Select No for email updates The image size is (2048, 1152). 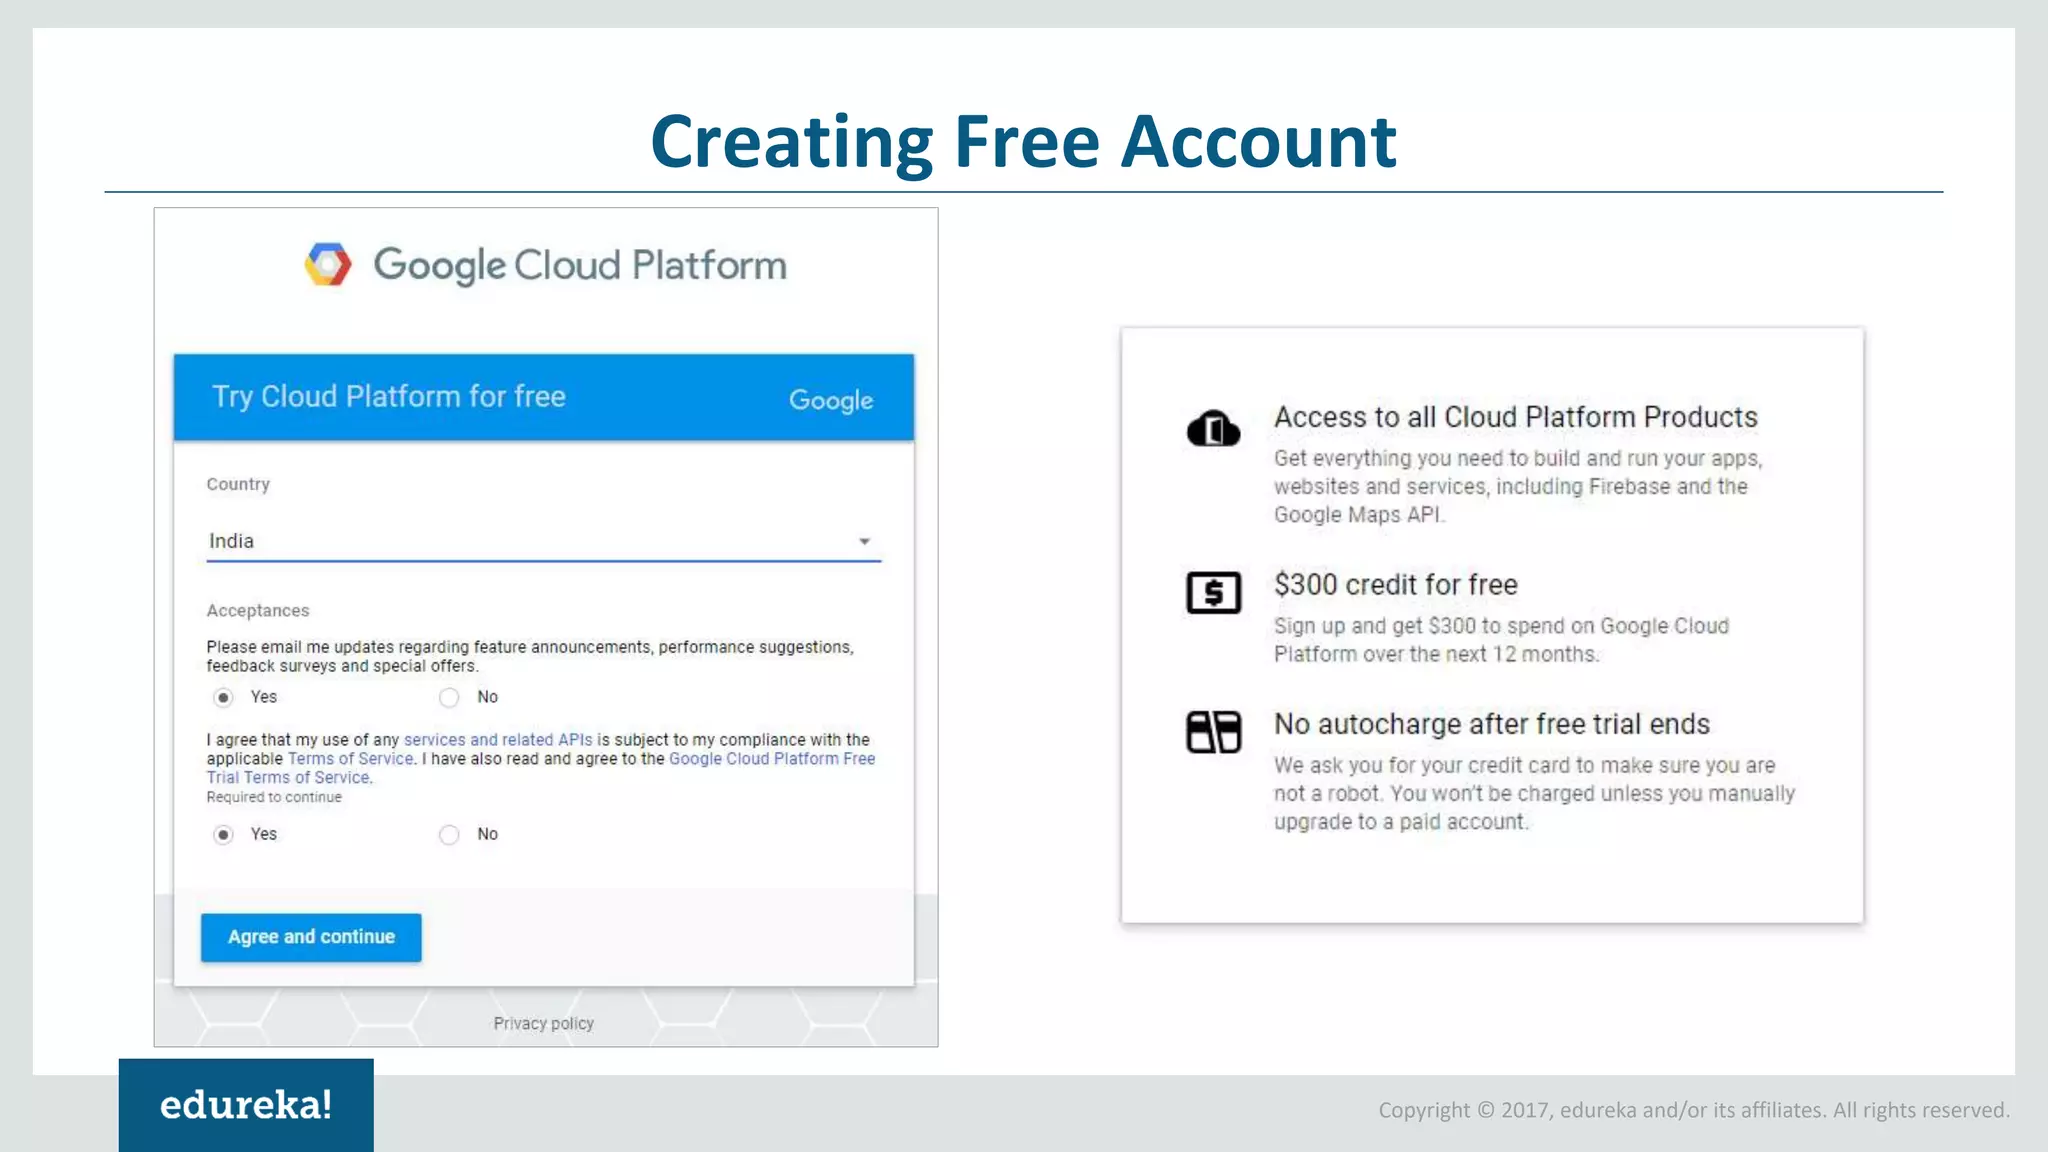click(449, 697)
